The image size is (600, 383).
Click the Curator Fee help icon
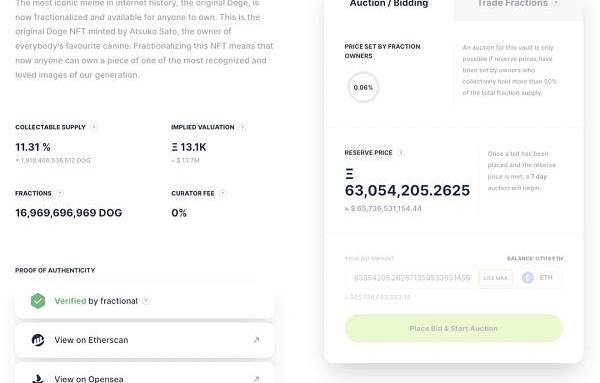[x=223, y=194]
